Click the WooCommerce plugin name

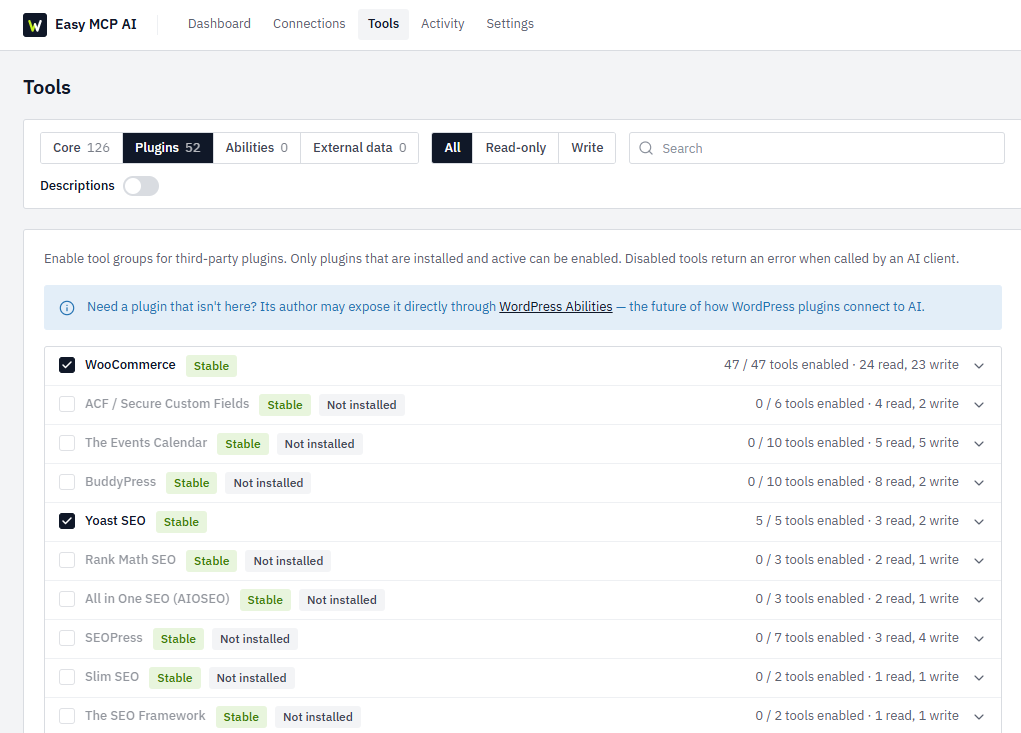(130, 365)
